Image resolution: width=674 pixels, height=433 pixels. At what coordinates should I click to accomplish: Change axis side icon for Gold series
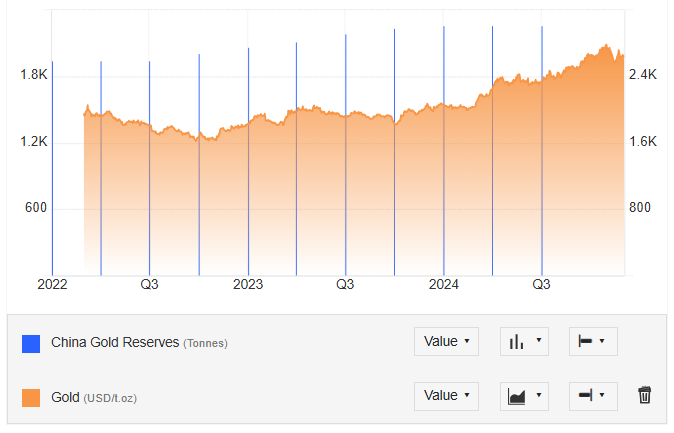click(x=592, y=395)
